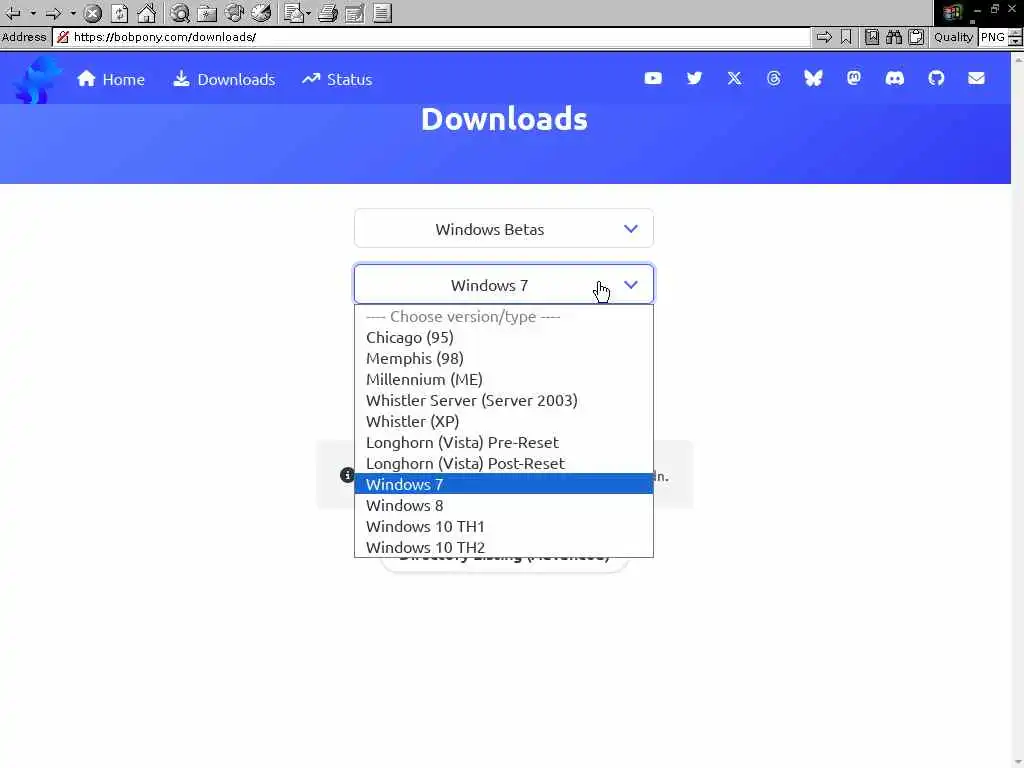Screen dimensions: 1024x768
Task: Select Windows 10 TH1 option
Action: [x=504, y=526]
